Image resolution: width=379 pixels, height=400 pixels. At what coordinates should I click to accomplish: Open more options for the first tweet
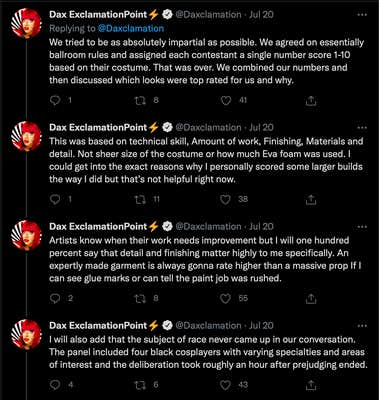[x=362, y=15]
